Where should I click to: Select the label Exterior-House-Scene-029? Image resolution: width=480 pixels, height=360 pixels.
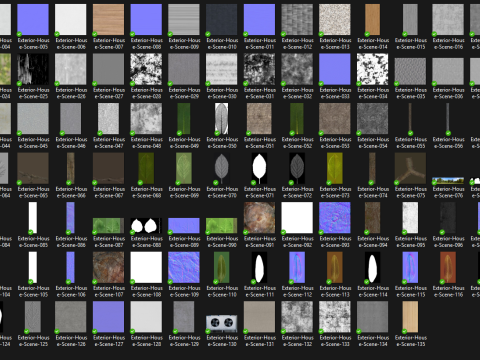(x=184, y=93)
